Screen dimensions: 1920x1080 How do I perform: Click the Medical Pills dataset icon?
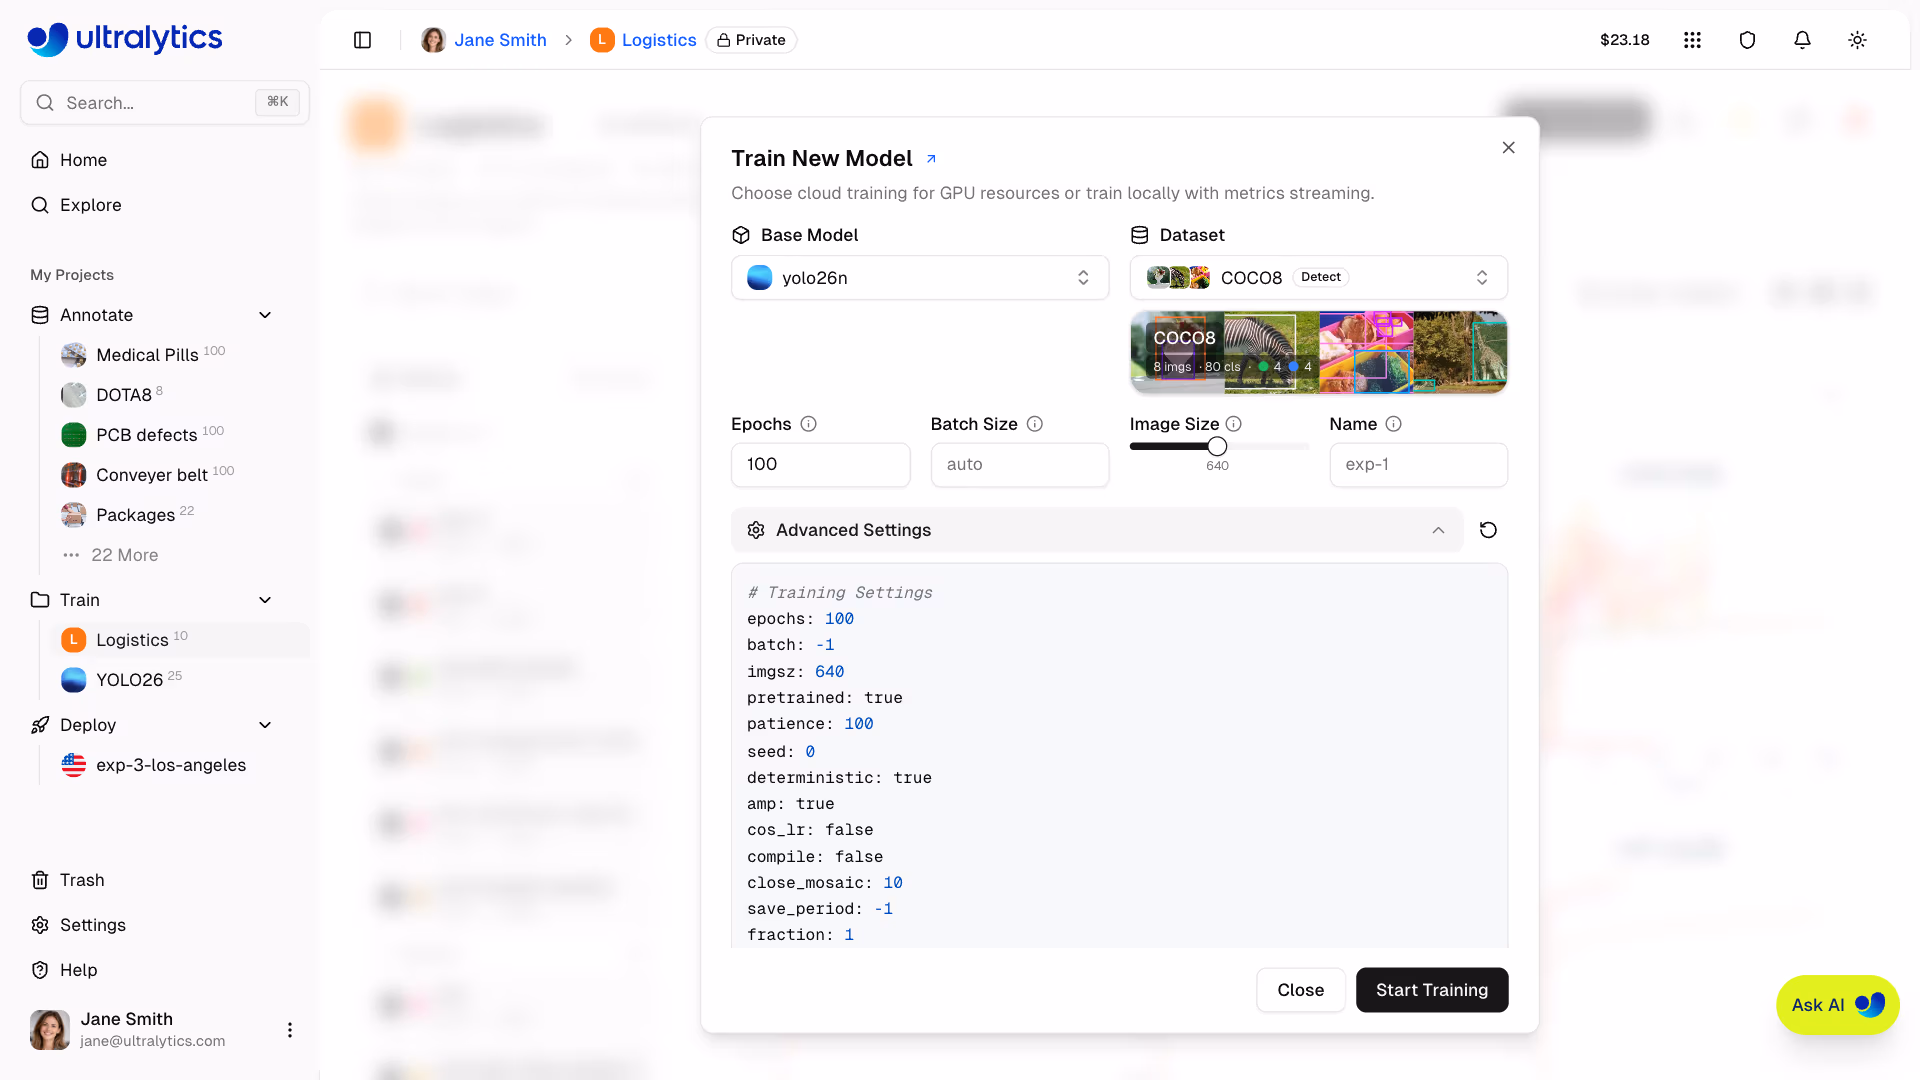click(73, 355)
